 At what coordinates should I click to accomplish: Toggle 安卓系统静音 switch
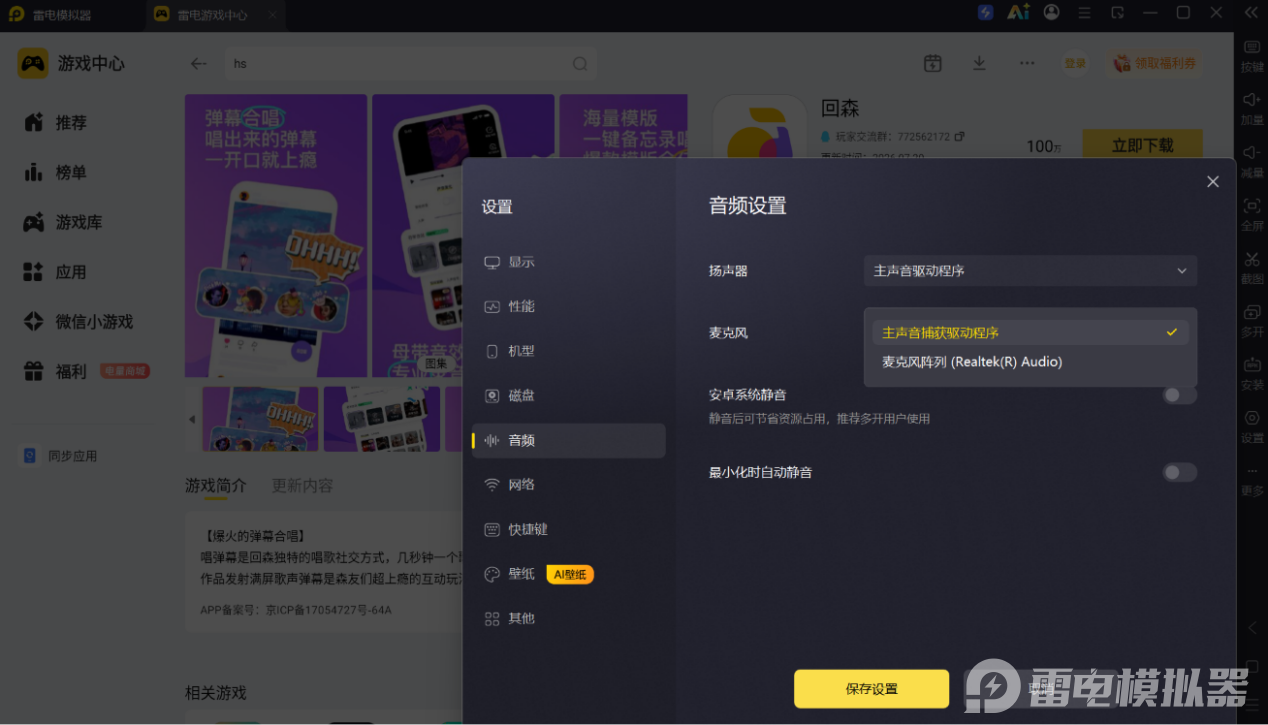click(x=1179, y=395)
